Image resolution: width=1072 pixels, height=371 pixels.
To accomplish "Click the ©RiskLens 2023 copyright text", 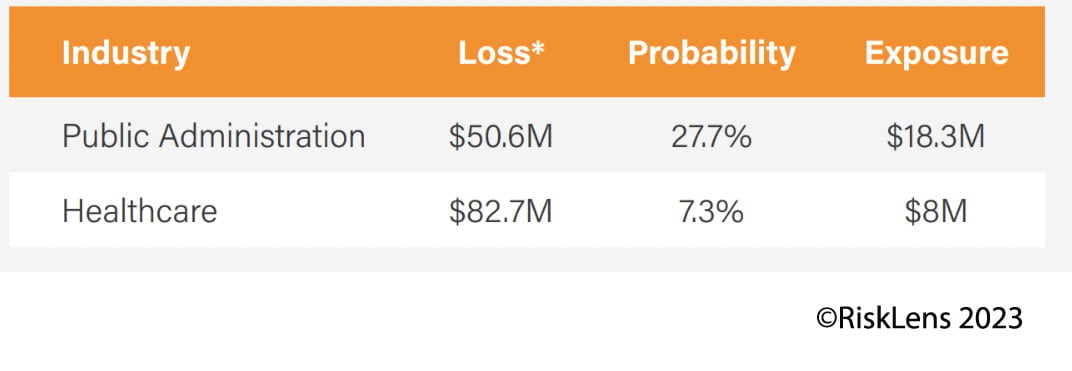I will tap(920, 318).
